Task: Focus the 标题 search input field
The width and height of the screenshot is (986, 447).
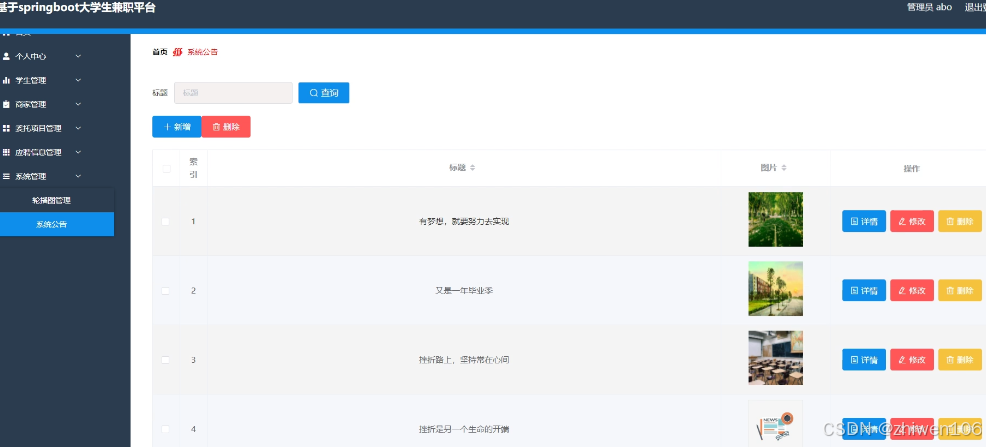Action: pos(233,93)
